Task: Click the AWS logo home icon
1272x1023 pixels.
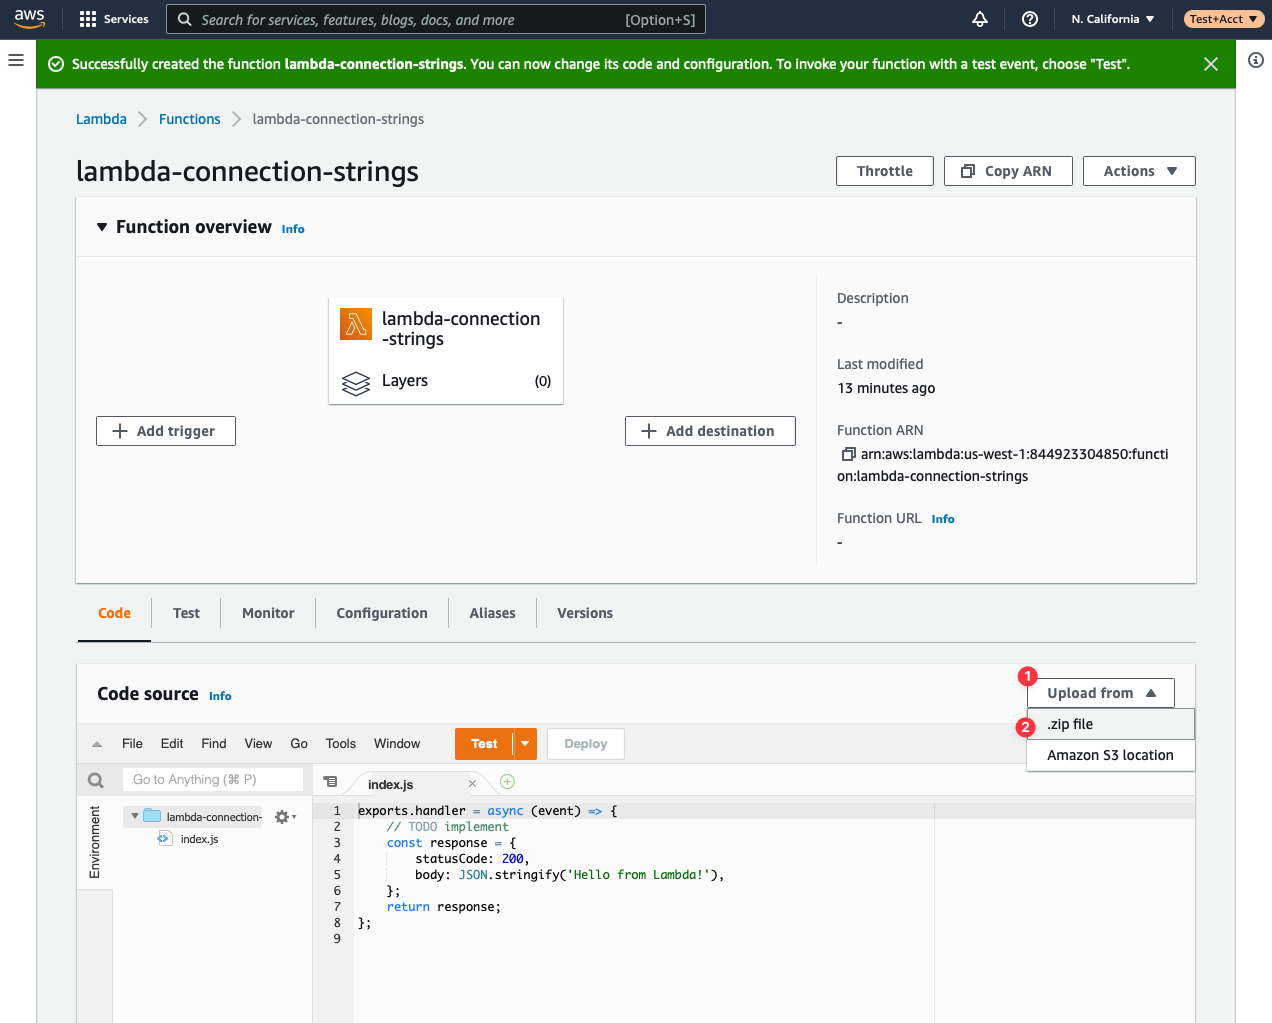Action: click(x=29, y=19)
